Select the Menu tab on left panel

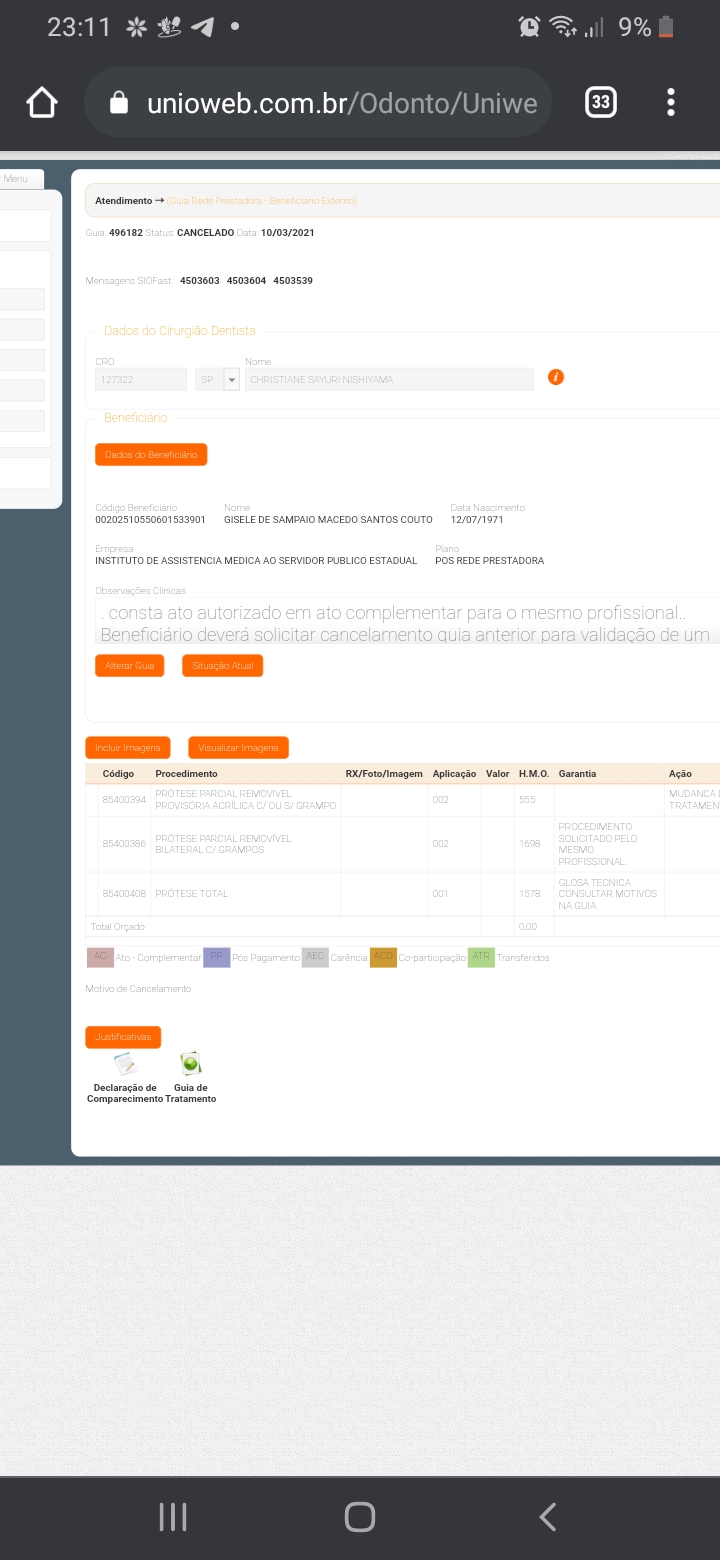click(x=20, y=179)
